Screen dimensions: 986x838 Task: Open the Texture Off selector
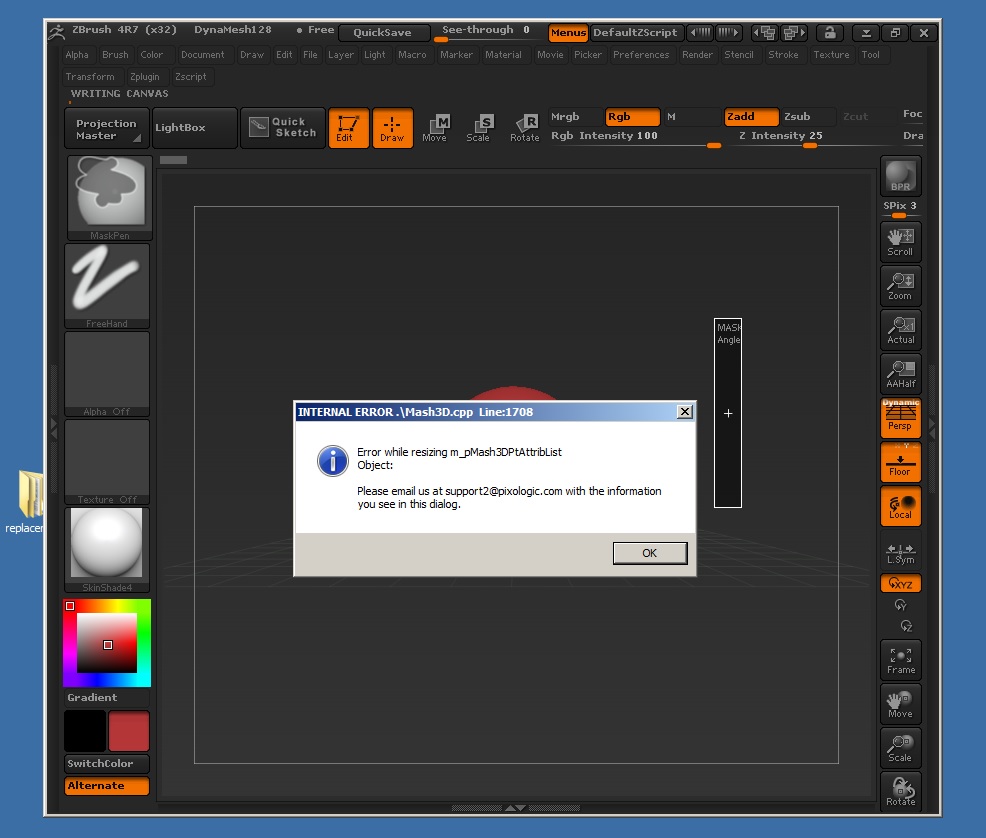107,461
